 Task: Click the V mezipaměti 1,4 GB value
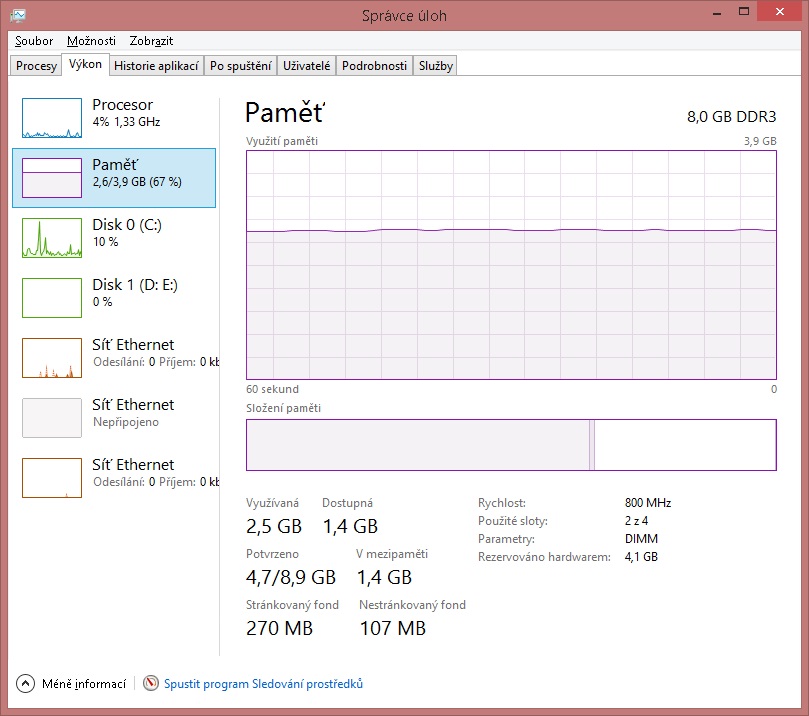384,577
